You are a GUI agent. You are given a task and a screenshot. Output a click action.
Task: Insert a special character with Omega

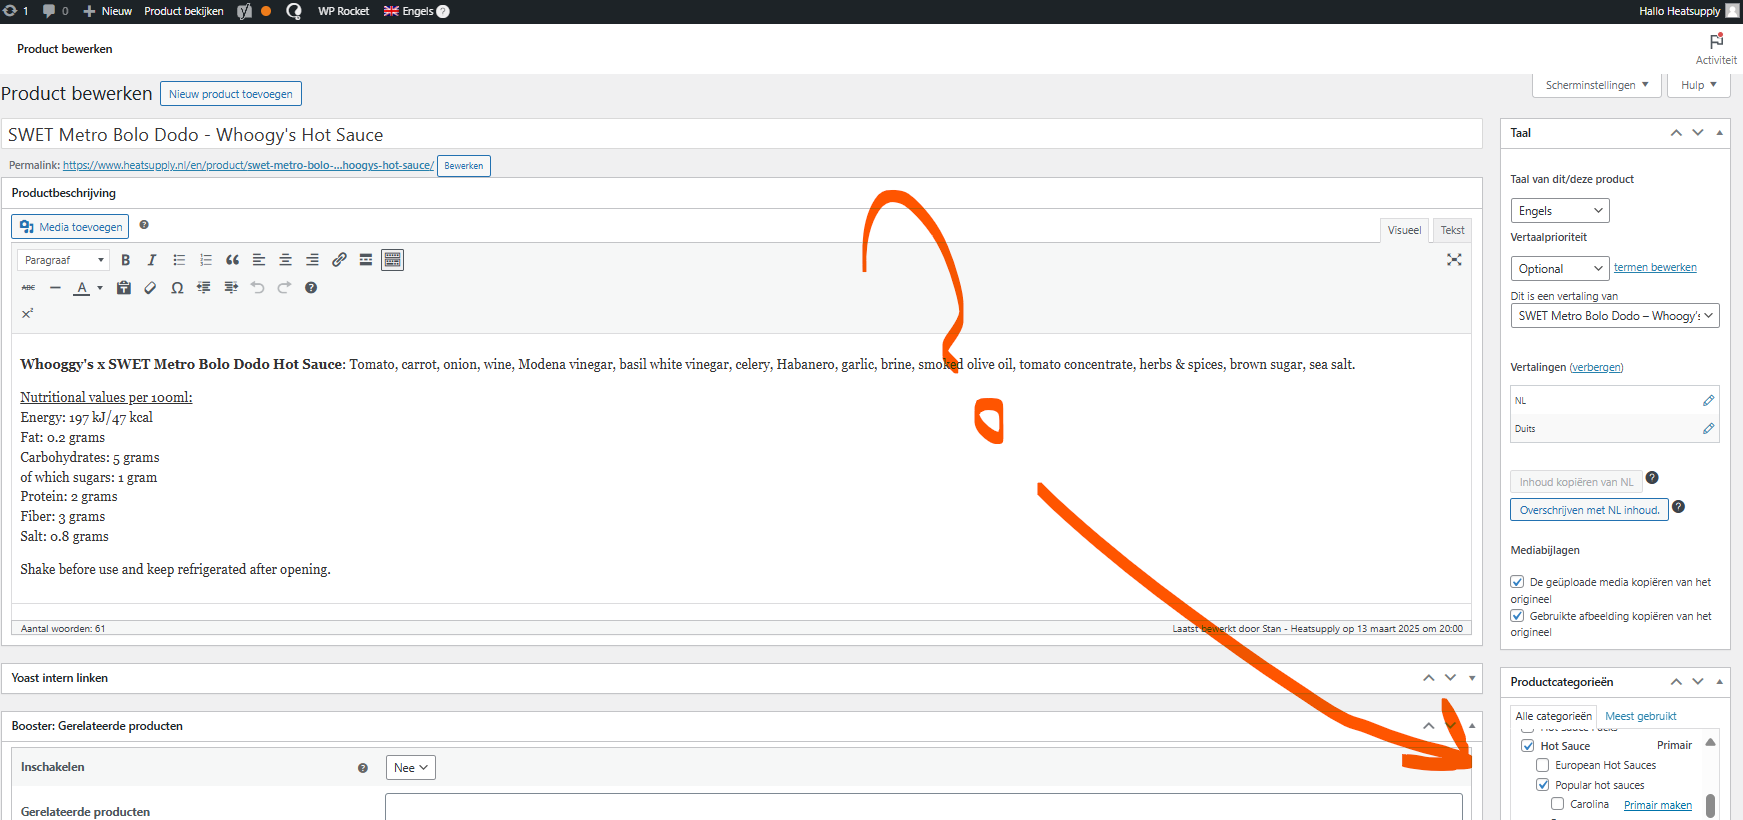tap(177, 288)
